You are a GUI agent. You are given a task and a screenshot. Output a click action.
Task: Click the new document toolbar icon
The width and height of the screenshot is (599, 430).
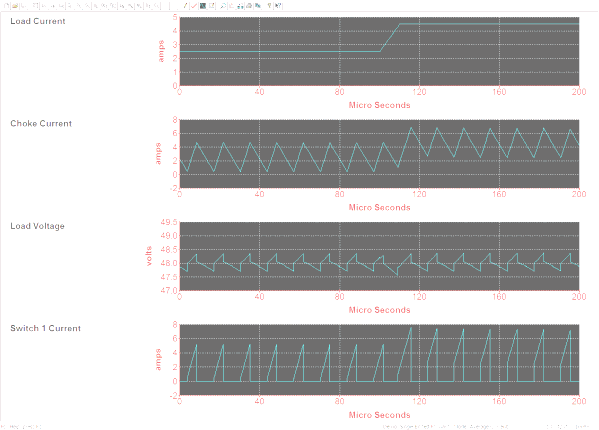coord(6,6)
